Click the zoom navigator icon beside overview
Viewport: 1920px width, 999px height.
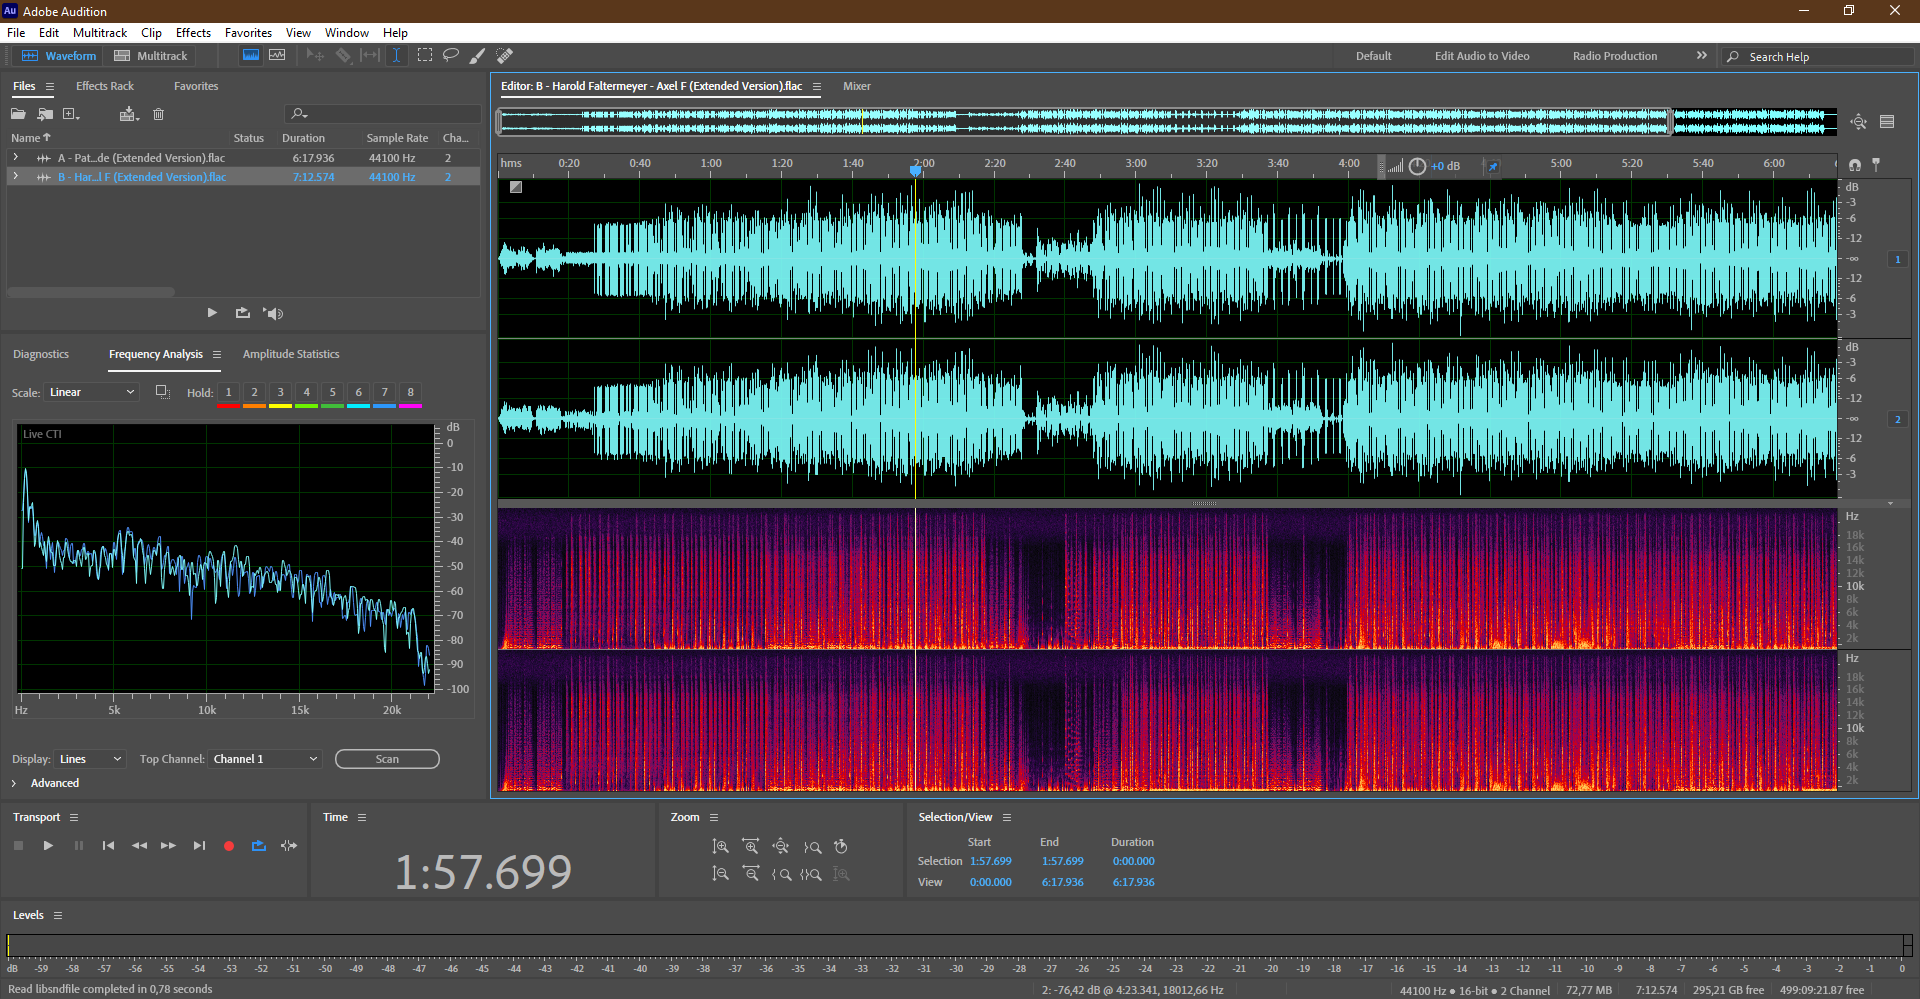pos(1858,121)
